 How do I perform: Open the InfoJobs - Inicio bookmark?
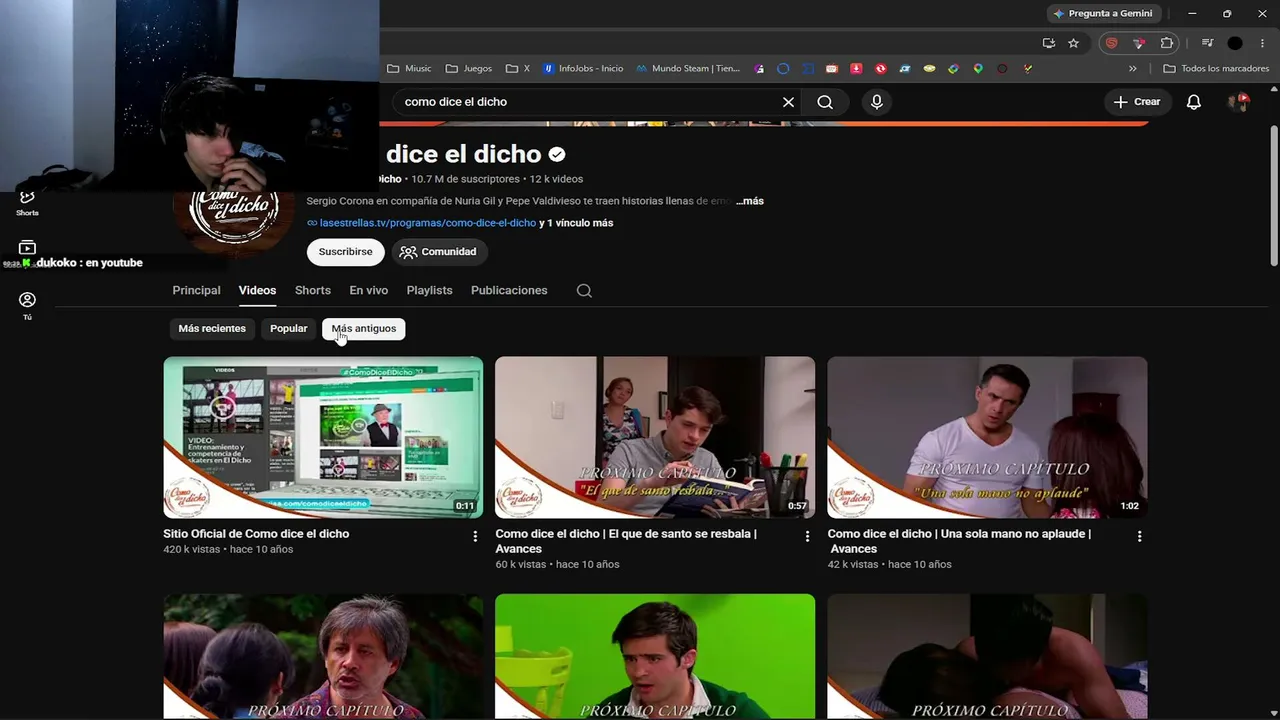583,69
